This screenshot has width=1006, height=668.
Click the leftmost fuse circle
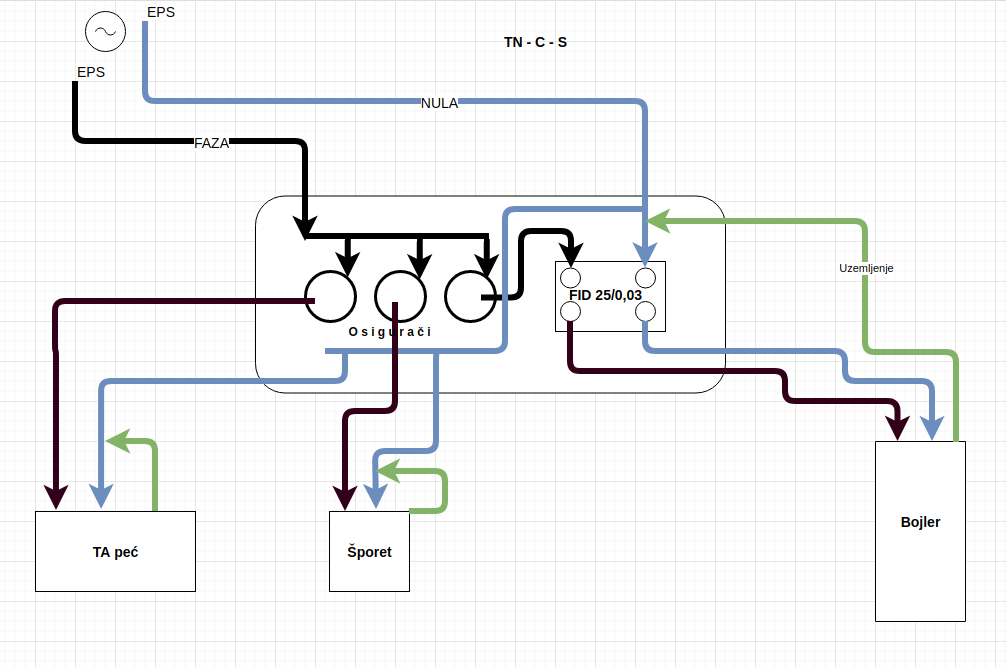tap(330, 297)
